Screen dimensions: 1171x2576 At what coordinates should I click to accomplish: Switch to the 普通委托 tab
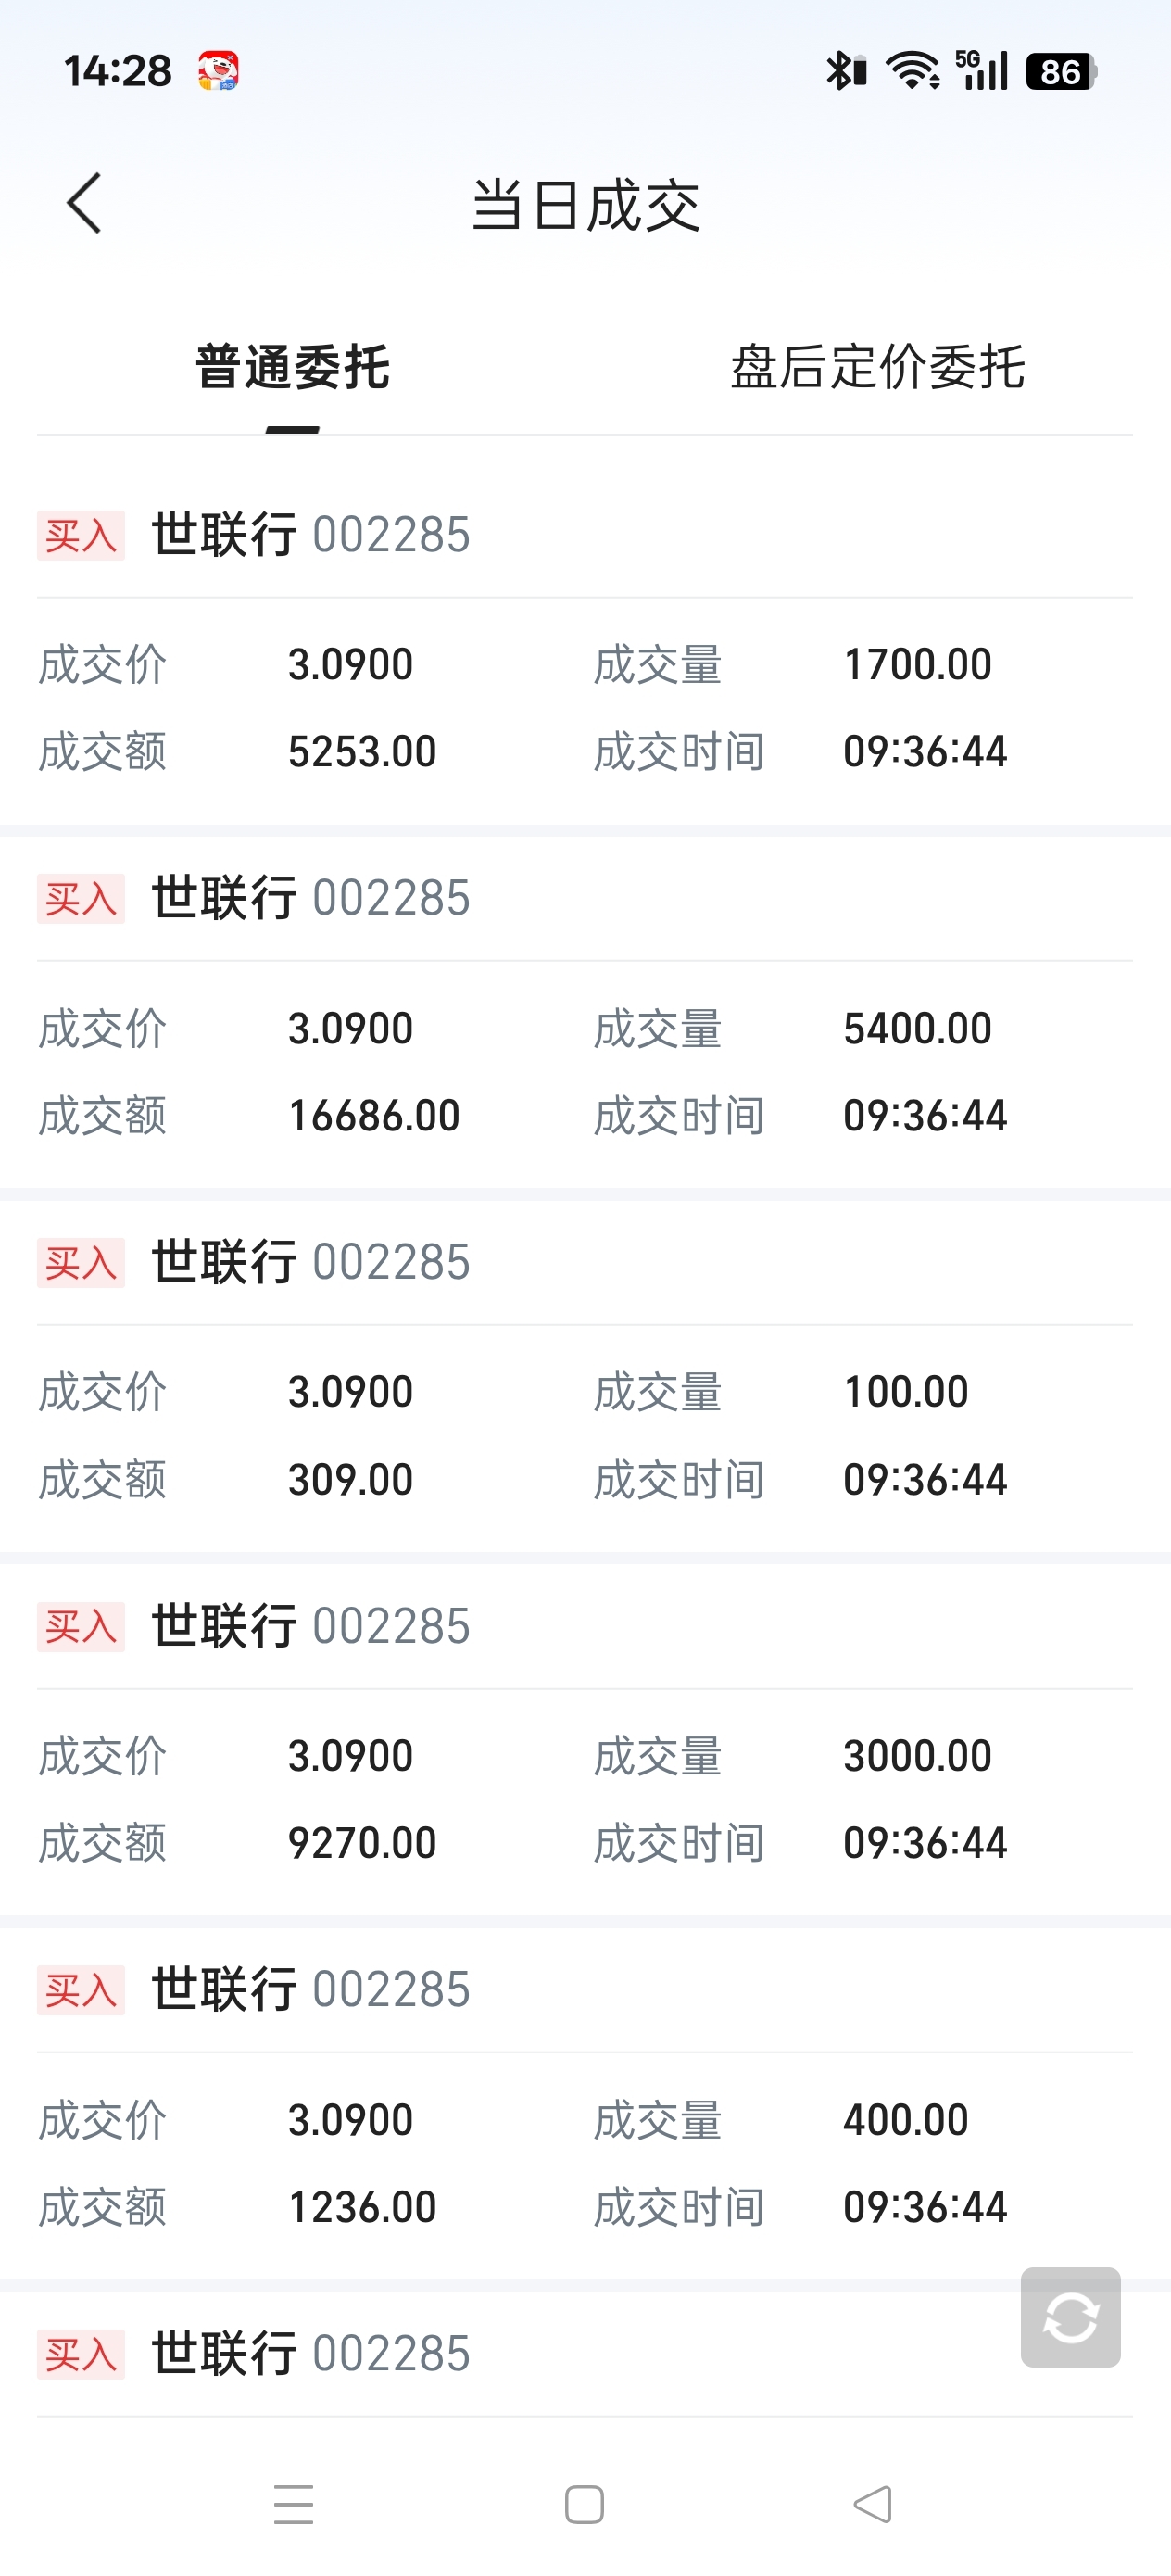click(x=292, y=367)
